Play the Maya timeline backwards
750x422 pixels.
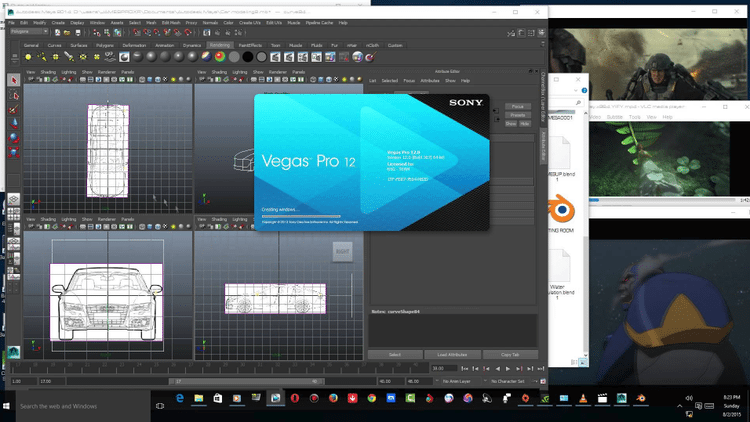[x=497, y=368]
